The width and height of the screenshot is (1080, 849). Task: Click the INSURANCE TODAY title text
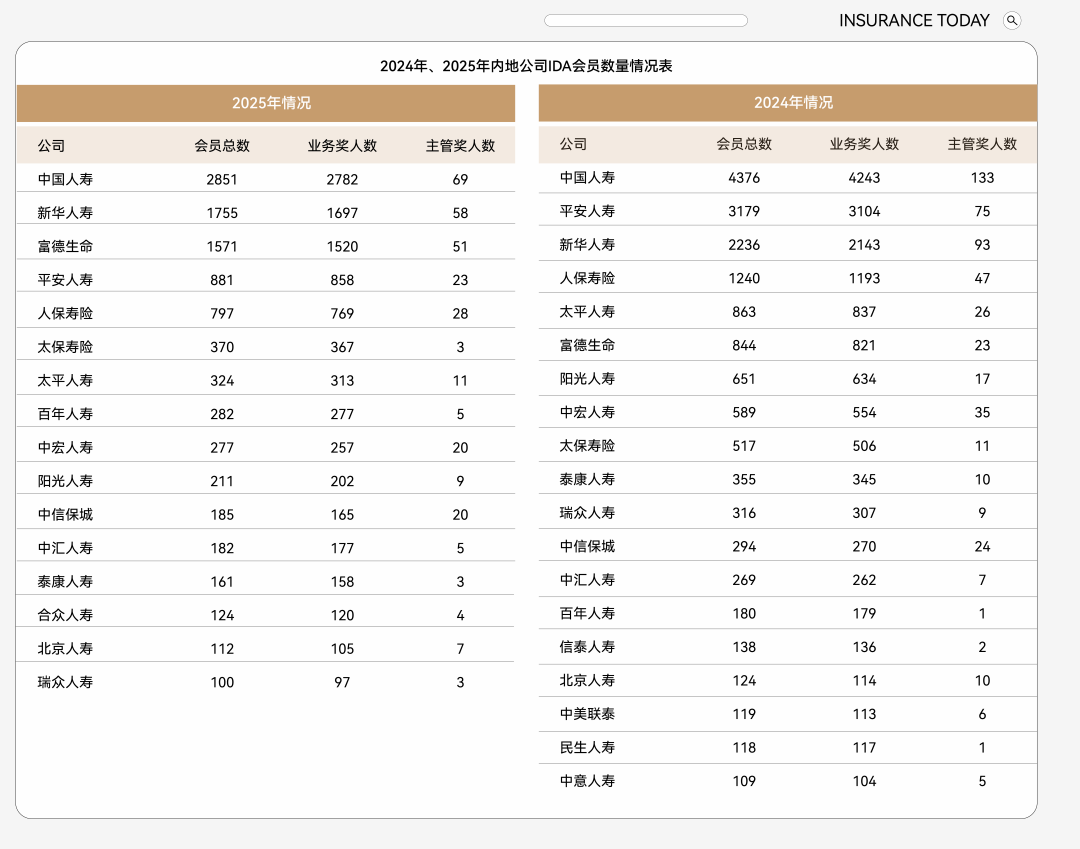point(914,21)
